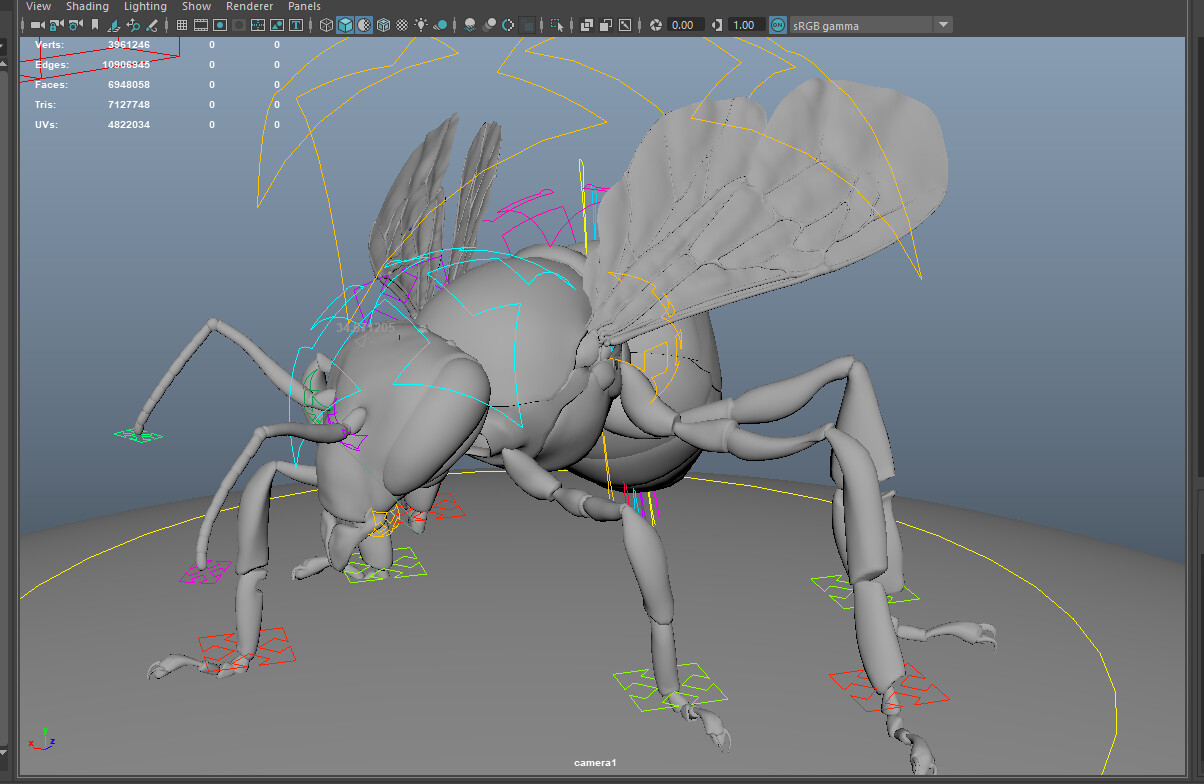
Task: Click the Screen Space Ambient Occlusion icon
Action: coord(470,25)
